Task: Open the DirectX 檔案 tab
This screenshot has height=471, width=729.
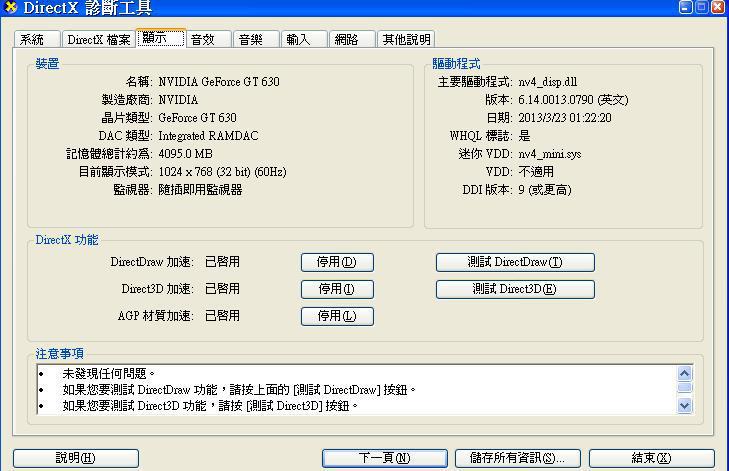Action: click(x=99, y=40)
